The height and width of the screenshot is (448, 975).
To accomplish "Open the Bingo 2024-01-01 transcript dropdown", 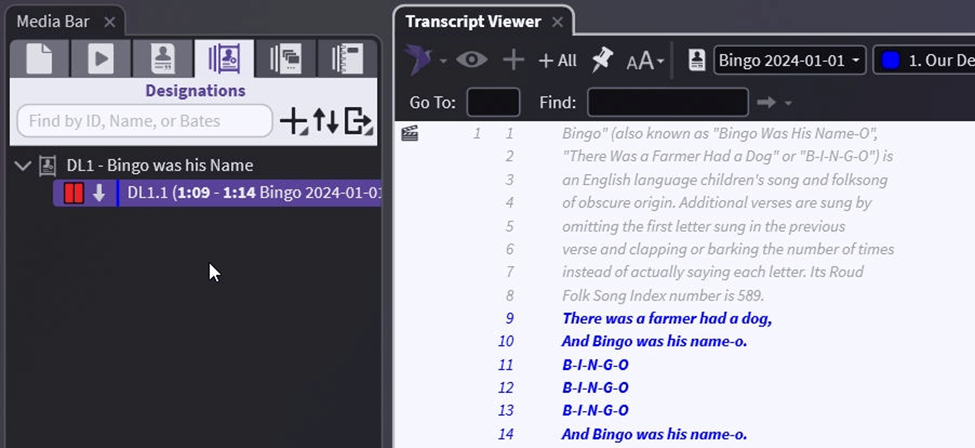I will [788, 60].
